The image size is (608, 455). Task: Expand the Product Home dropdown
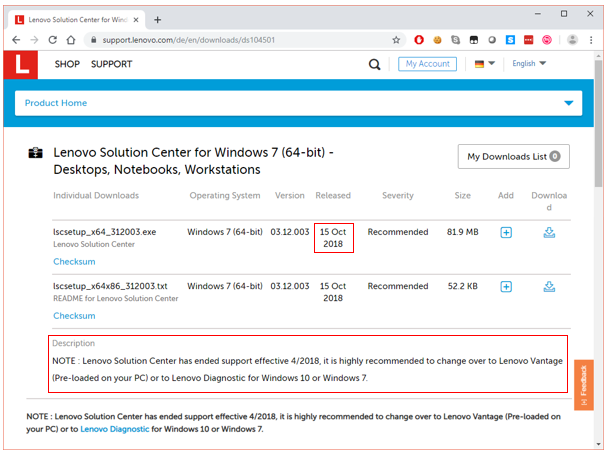click(570, 103)
